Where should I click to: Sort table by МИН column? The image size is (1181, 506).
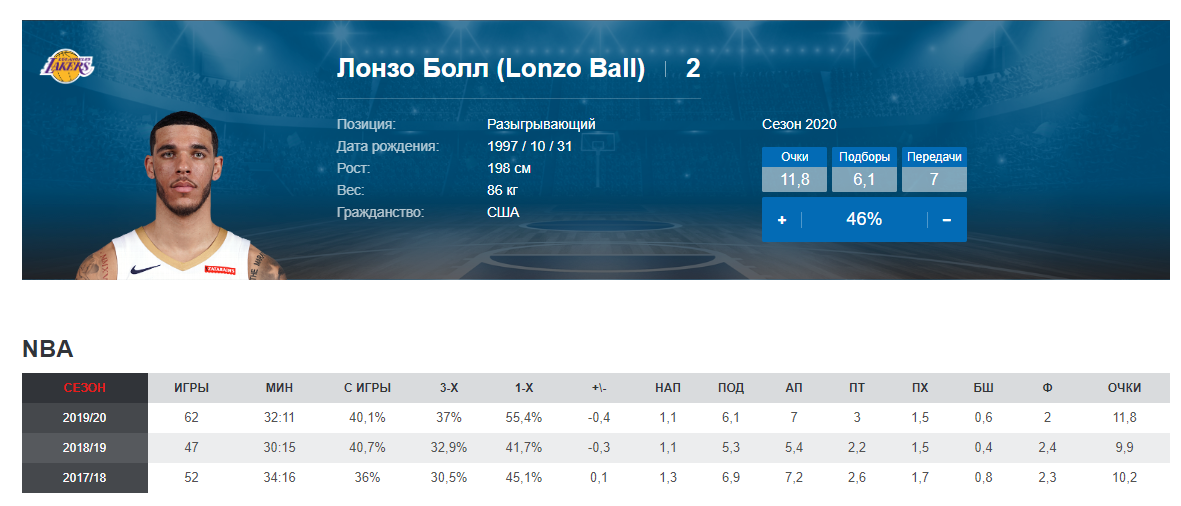coord(279,388)
